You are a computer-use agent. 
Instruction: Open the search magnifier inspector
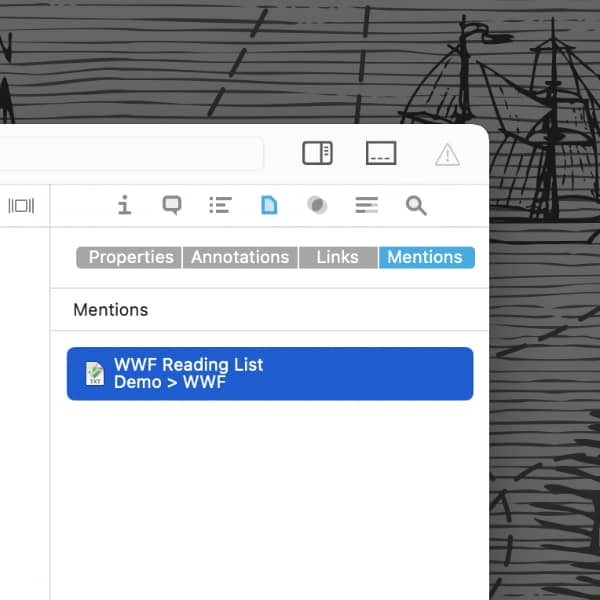tap(416, 205)
